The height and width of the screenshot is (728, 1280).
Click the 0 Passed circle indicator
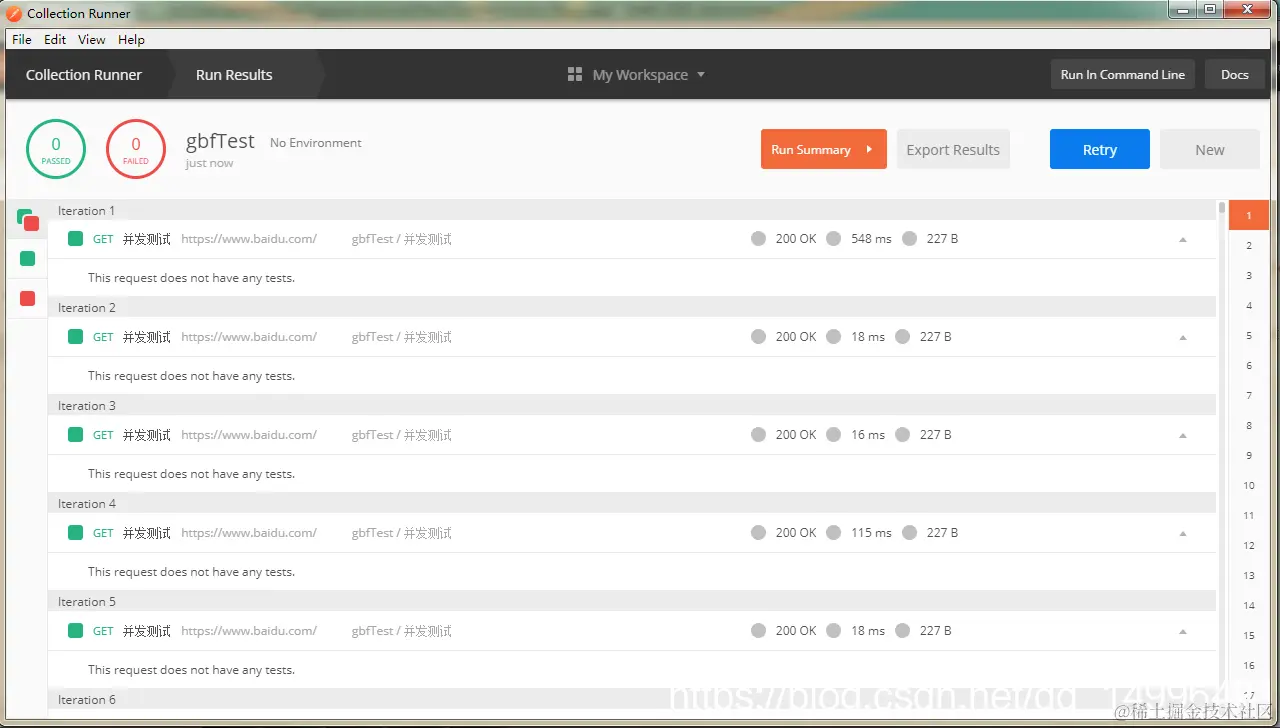point(56,149)
